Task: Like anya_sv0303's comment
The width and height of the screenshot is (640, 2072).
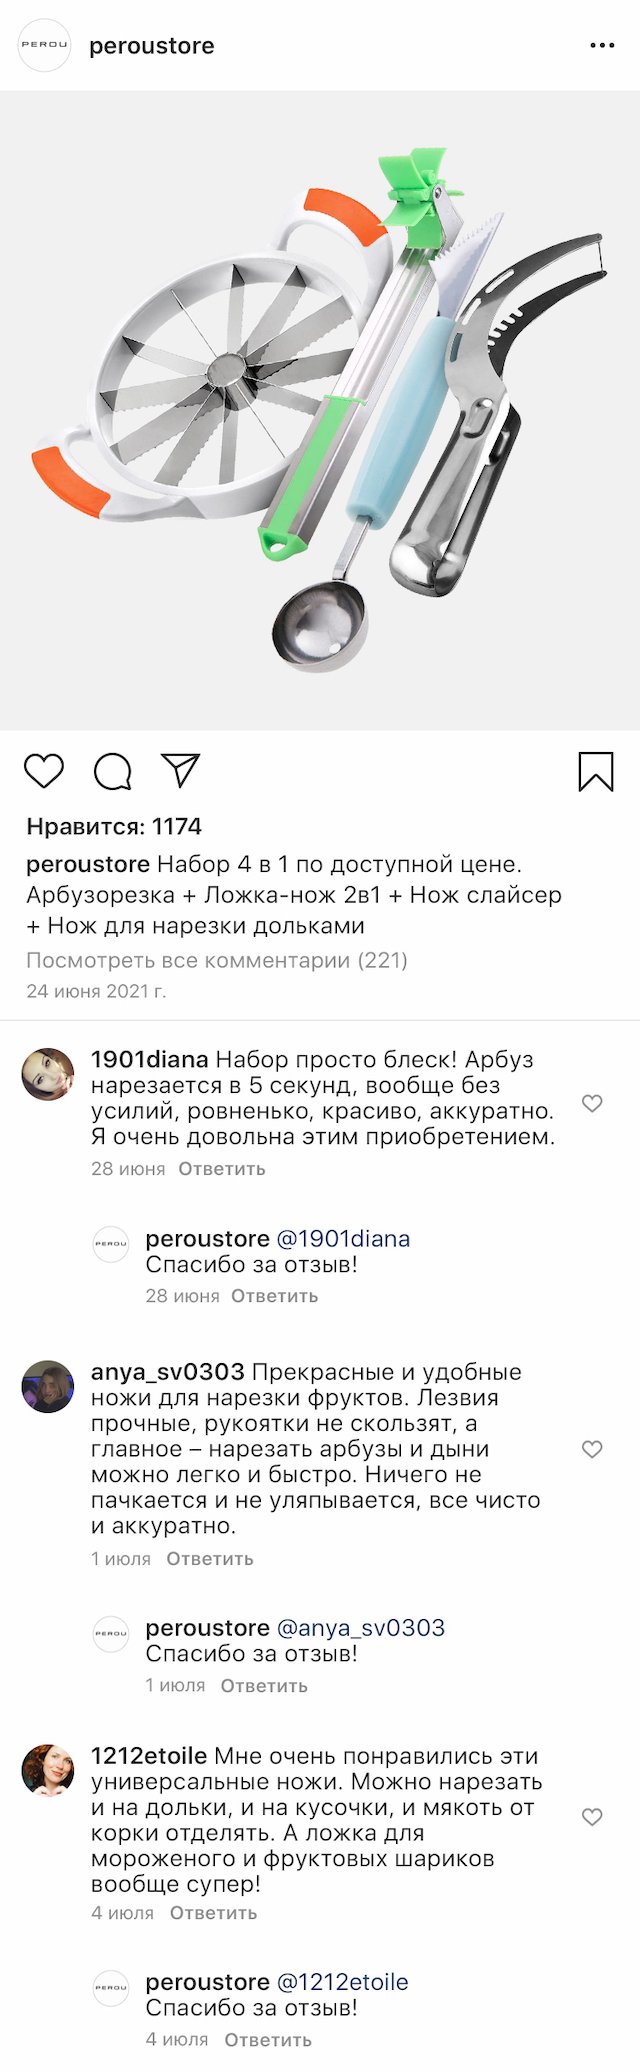Action: tap(592, 1449)
